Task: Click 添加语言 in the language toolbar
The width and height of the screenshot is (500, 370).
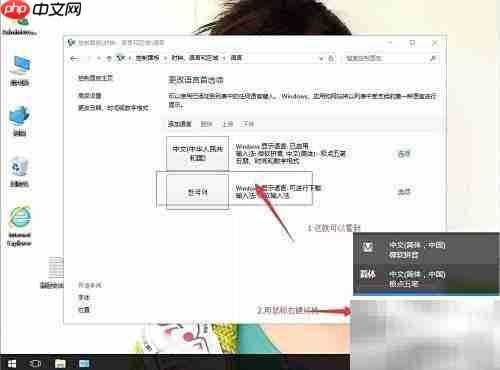Action: tap(180, 124)
